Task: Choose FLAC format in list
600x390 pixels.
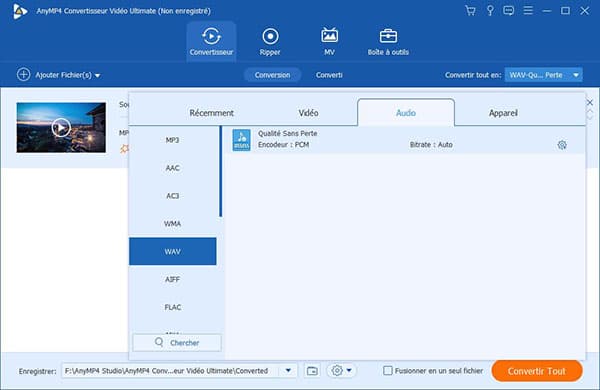Action: click(173, 307)
